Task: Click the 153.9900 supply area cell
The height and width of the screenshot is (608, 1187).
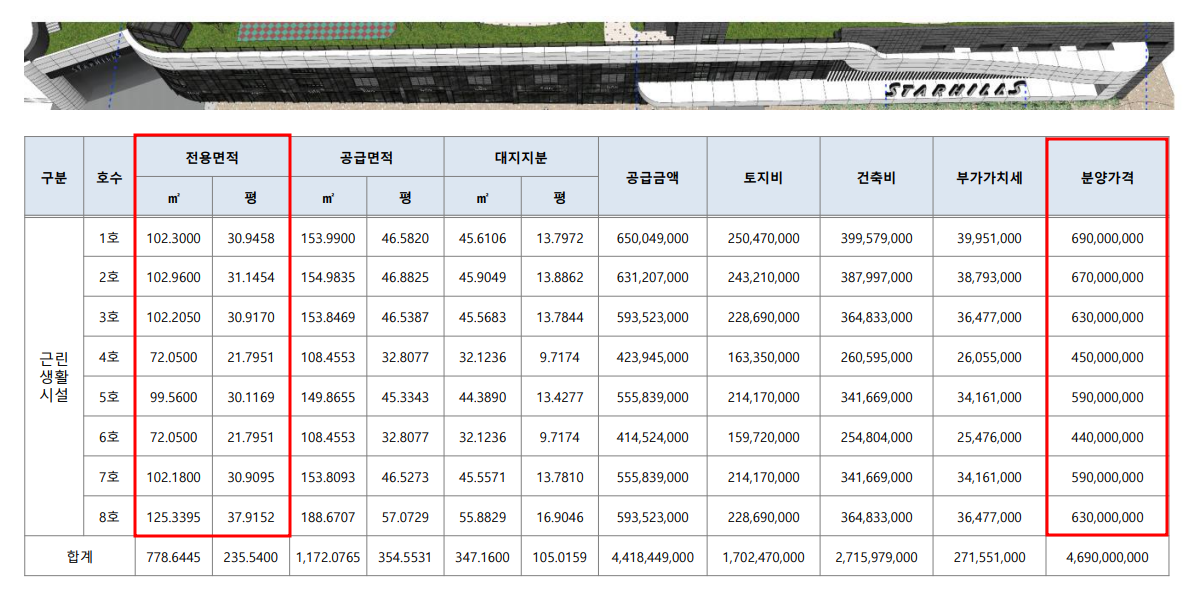Action: pyautogui.click(x=328, y=239)
